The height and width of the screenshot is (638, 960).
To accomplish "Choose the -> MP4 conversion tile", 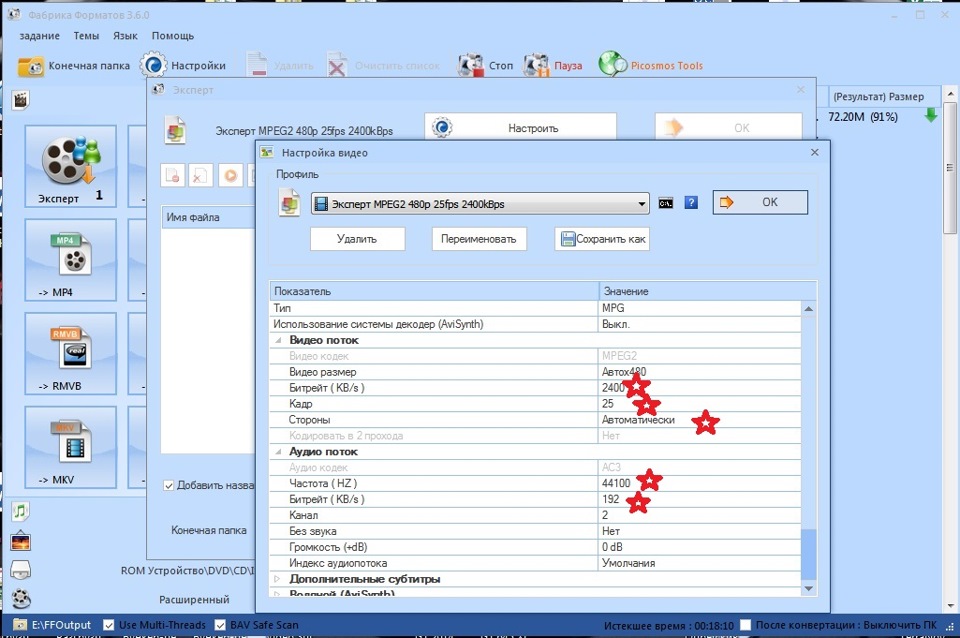I will coord(70,260).
